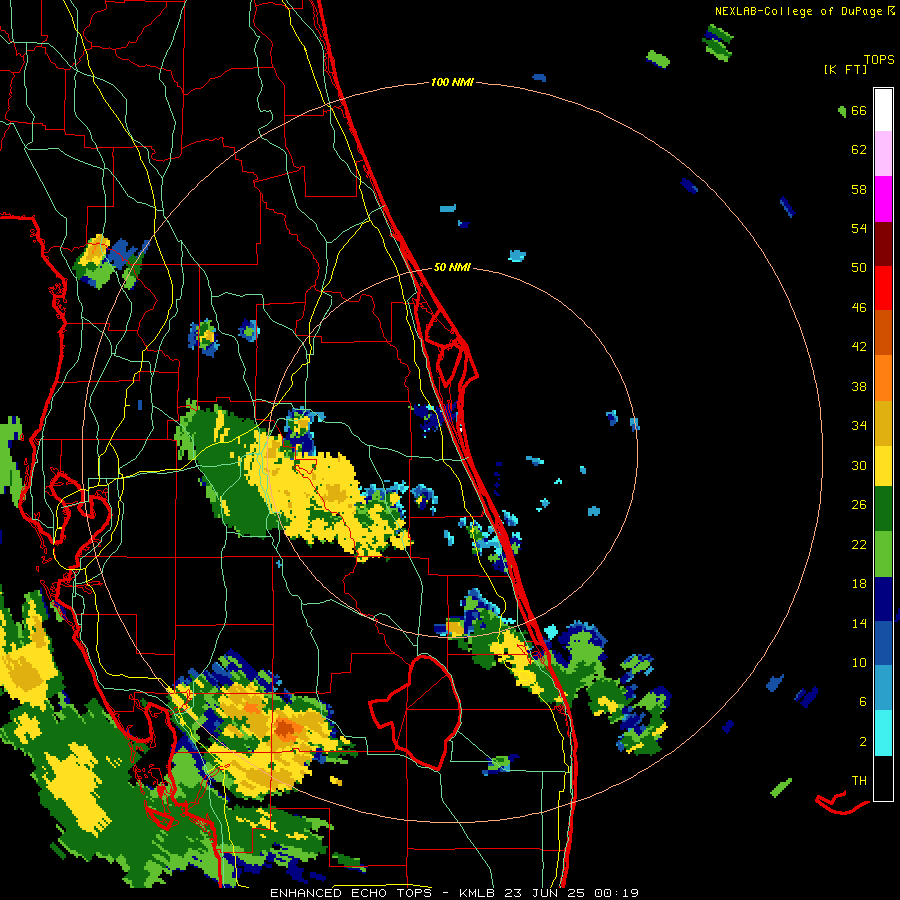Click the 50 scale label in the legend

[x=859, y=267]
